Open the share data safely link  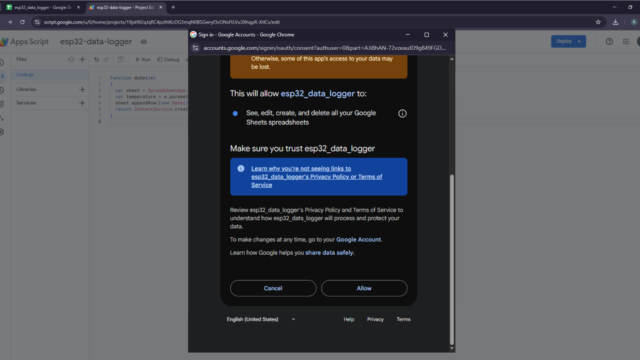point(329,253)
